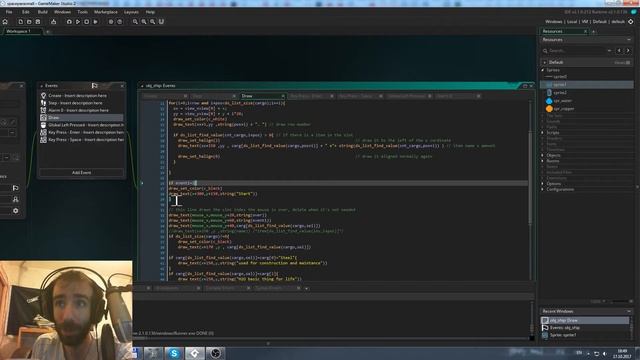
Task: Collapse the Events window with the header triangle
Action: [42, 86]
